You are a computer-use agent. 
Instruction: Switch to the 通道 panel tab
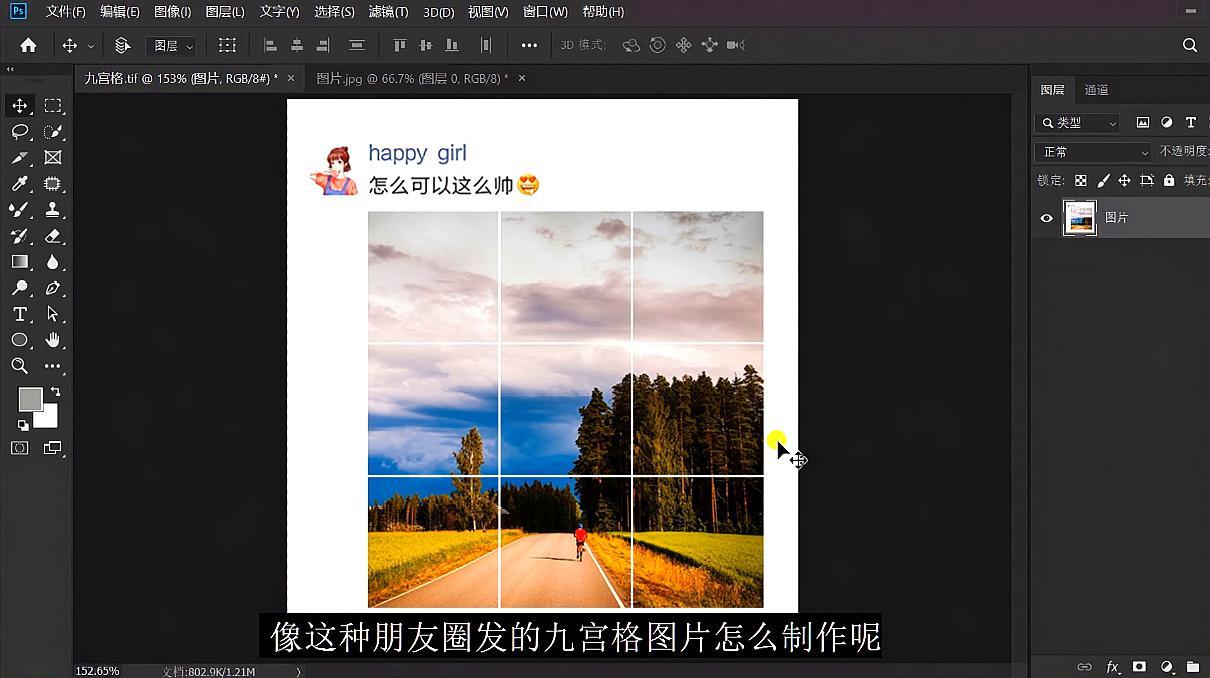pos(1096,89)
